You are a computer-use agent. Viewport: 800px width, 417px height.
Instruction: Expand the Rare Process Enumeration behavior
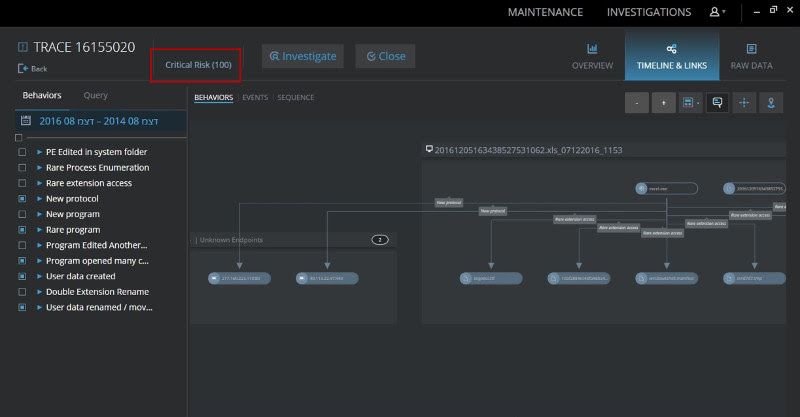tap(39, 167)
